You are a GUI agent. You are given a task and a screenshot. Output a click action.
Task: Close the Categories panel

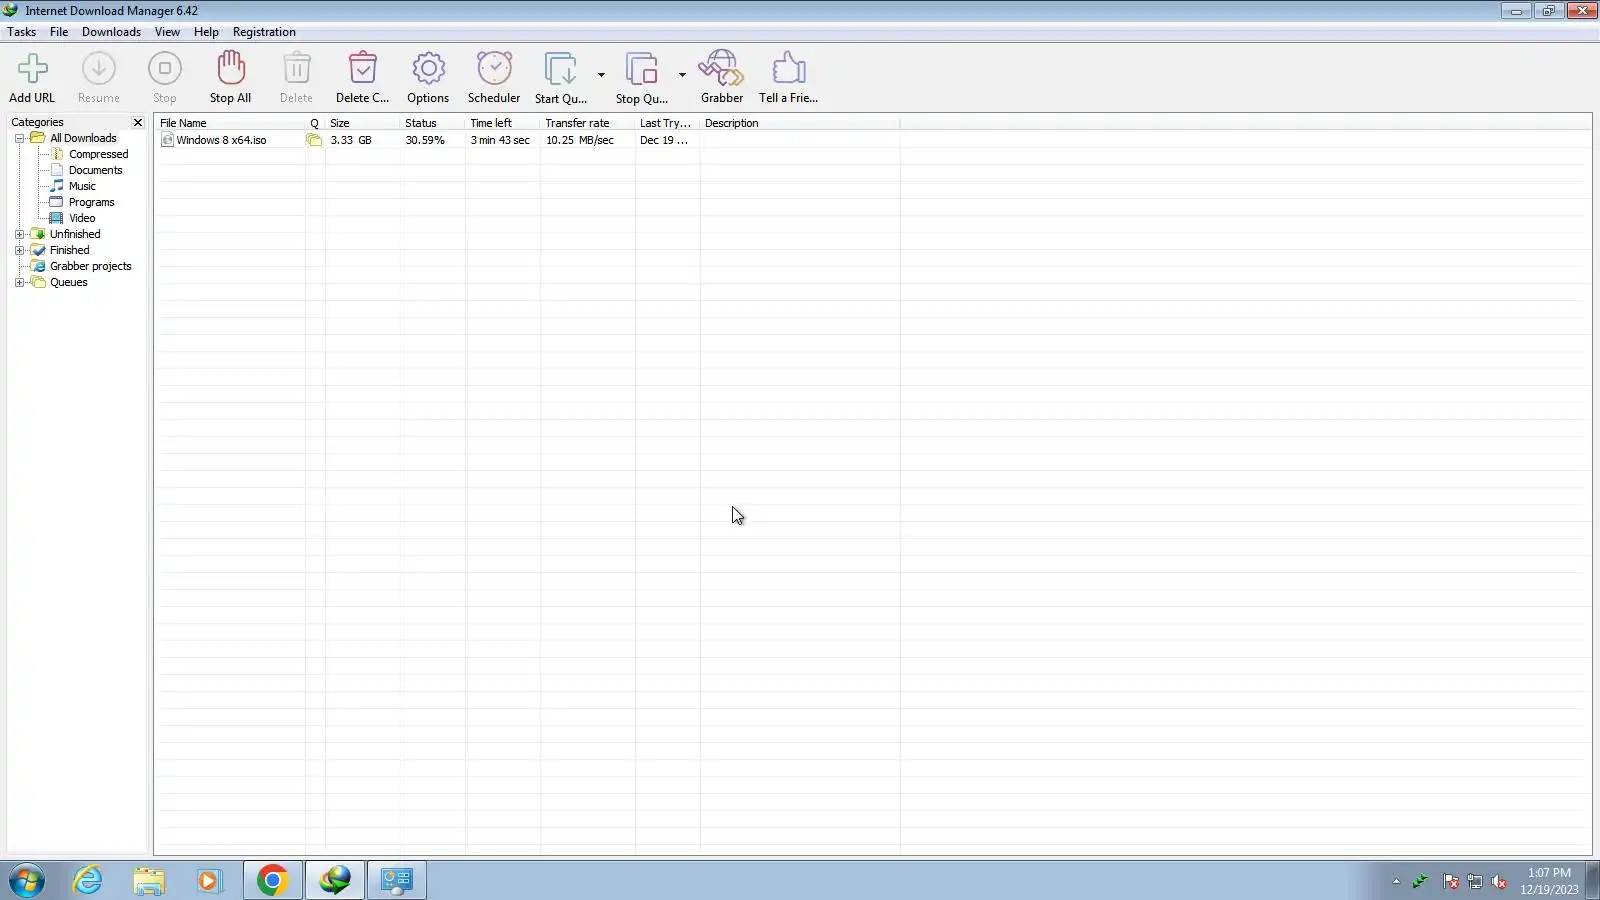[x=138, y=122]
